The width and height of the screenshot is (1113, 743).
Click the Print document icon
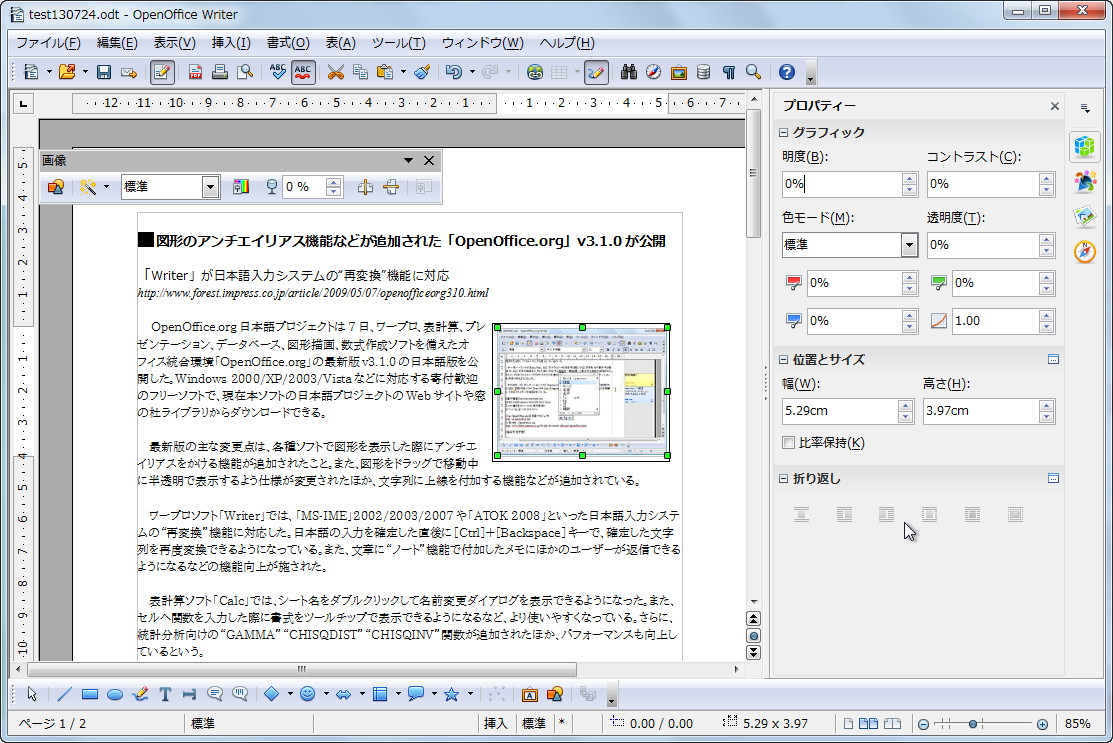[220, 72]
